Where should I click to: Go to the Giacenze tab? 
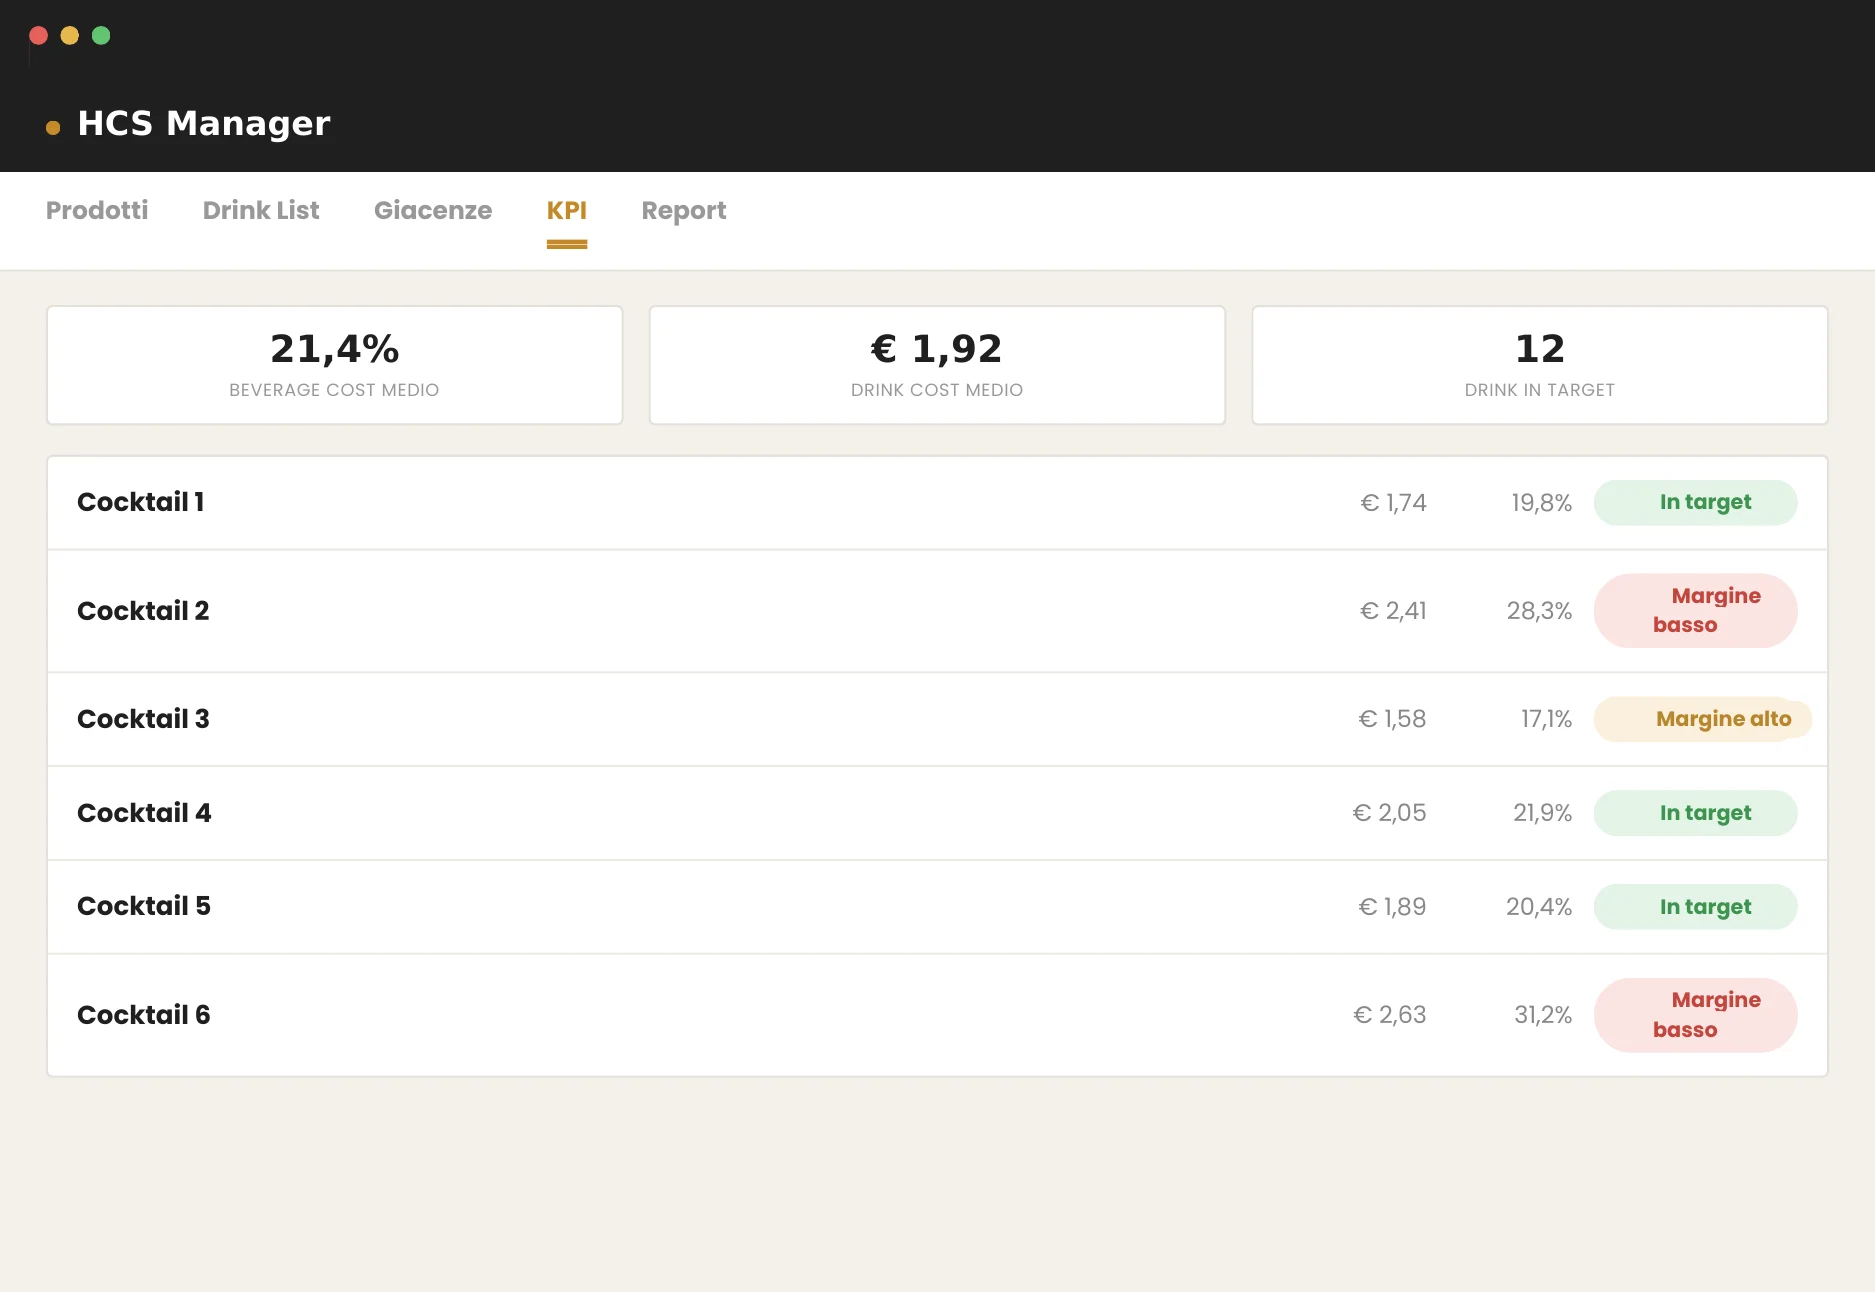tap(433, 210)
